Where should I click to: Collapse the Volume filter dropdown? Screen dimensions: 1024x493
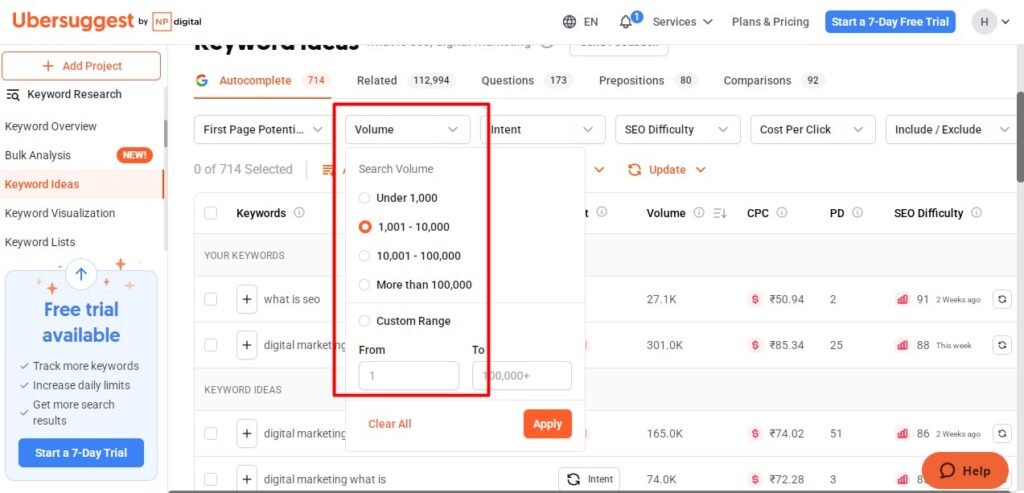coord(408,129)
